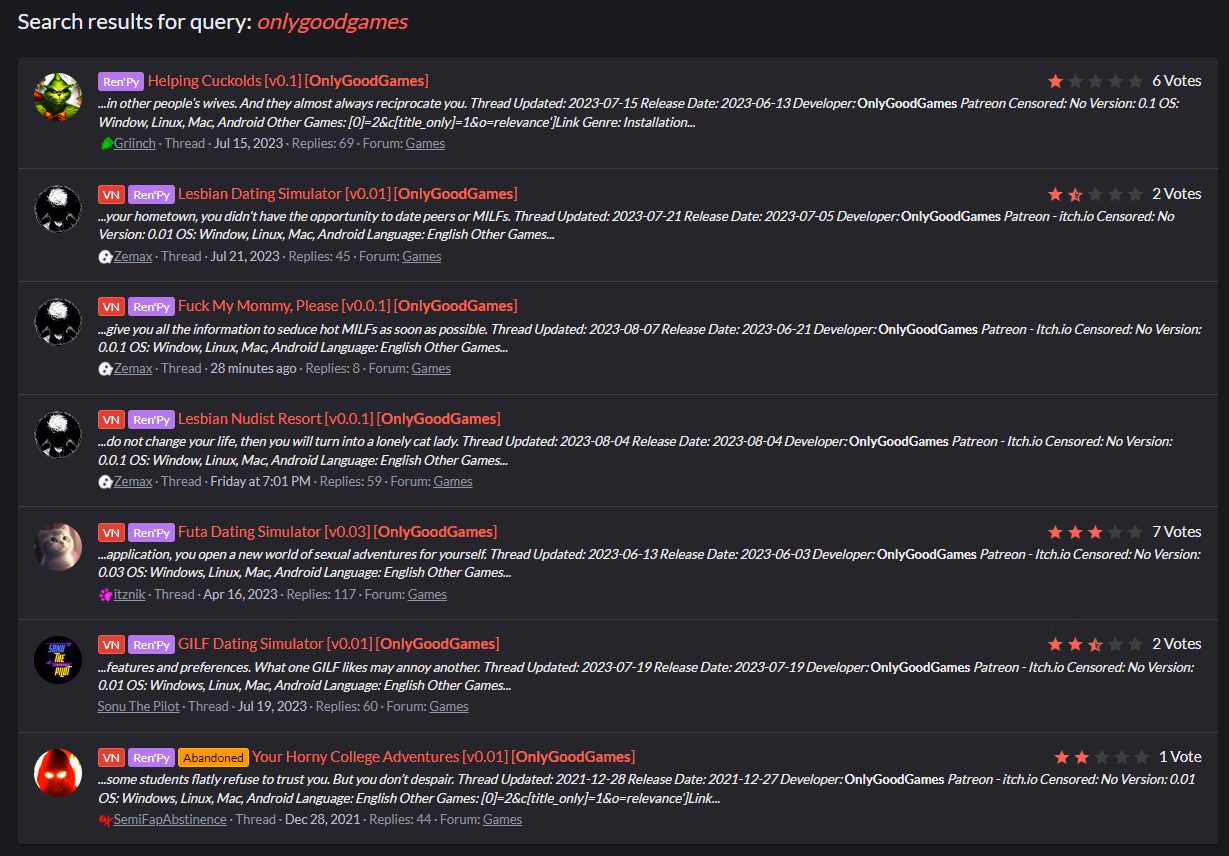Click star rating on Helping Cuckolds row
Screen dimensions: 1229x856
(x=1095, y=81)
